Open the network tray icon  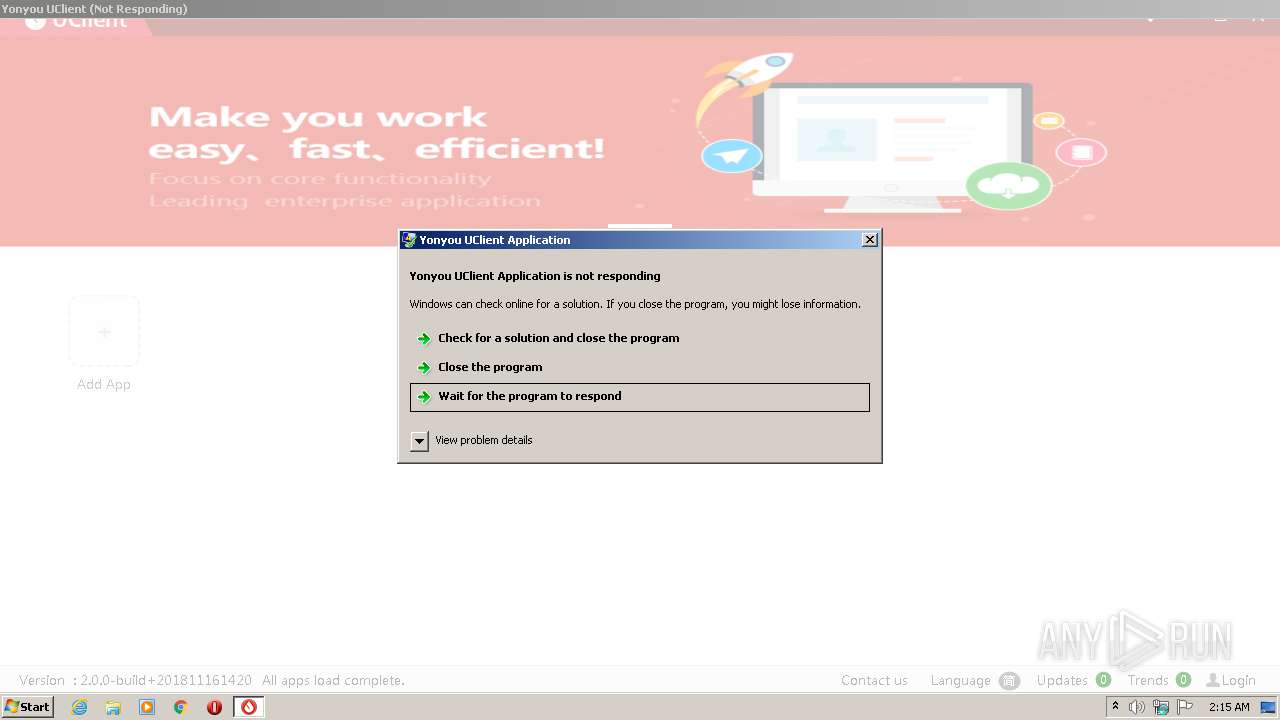pyautogui.click(x=1161, y=707)
